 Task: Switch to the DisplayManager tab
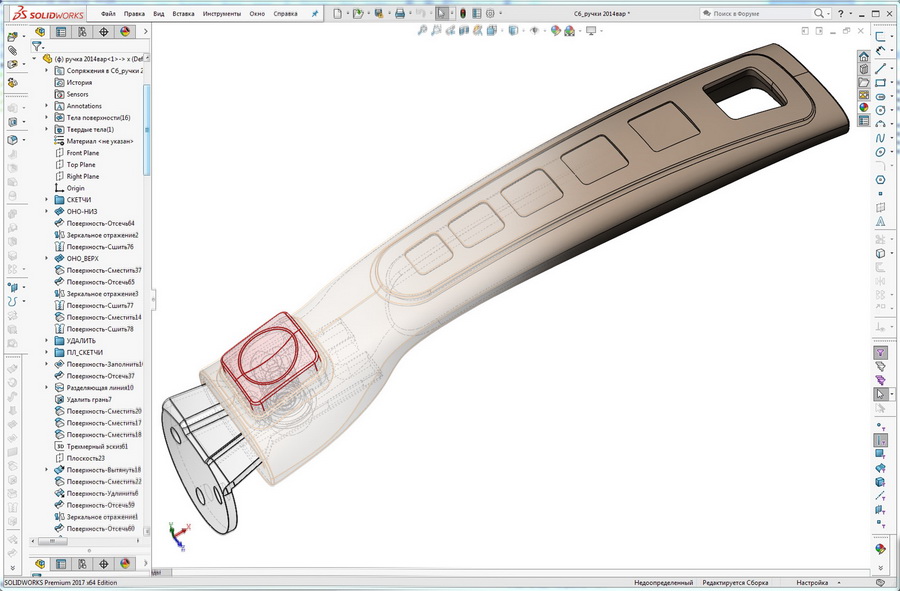coord(125,32)
